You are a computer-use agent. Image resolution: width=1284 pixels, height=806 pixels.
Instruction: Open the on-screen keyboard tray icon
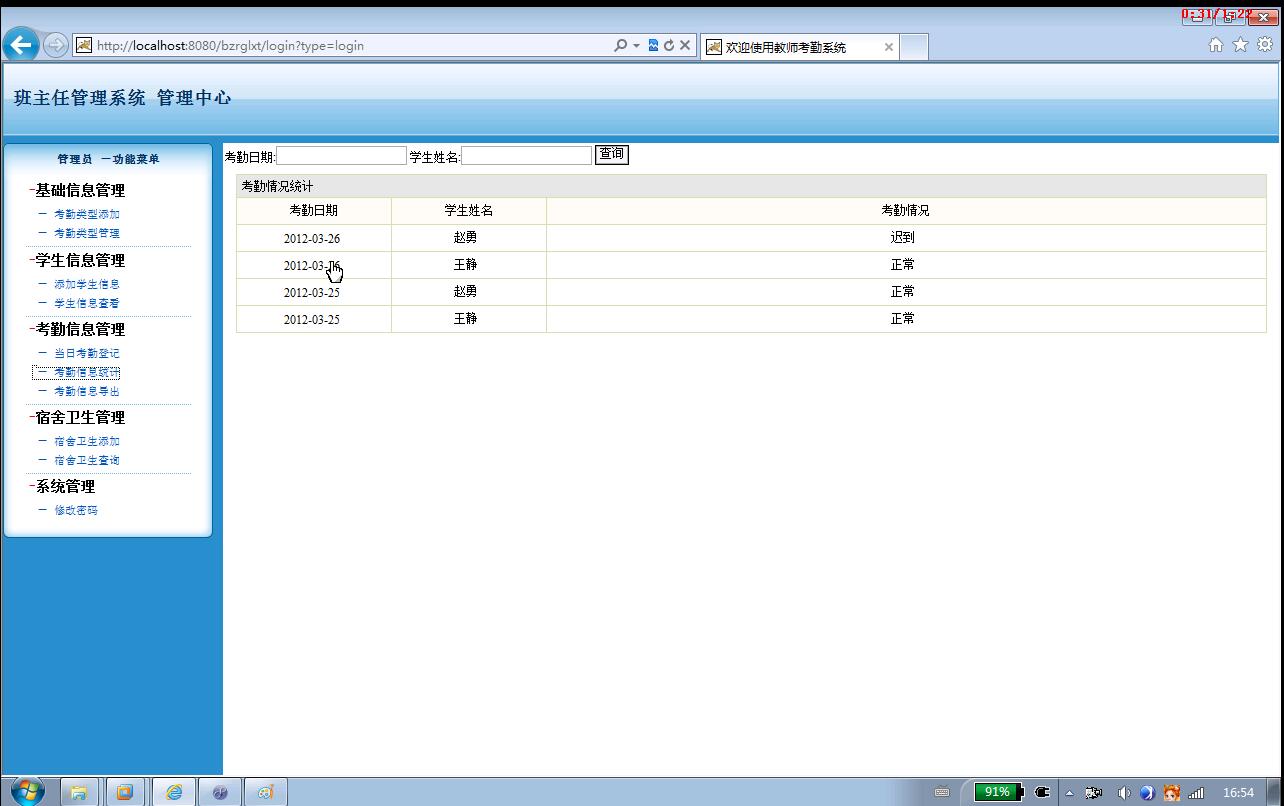942,792
